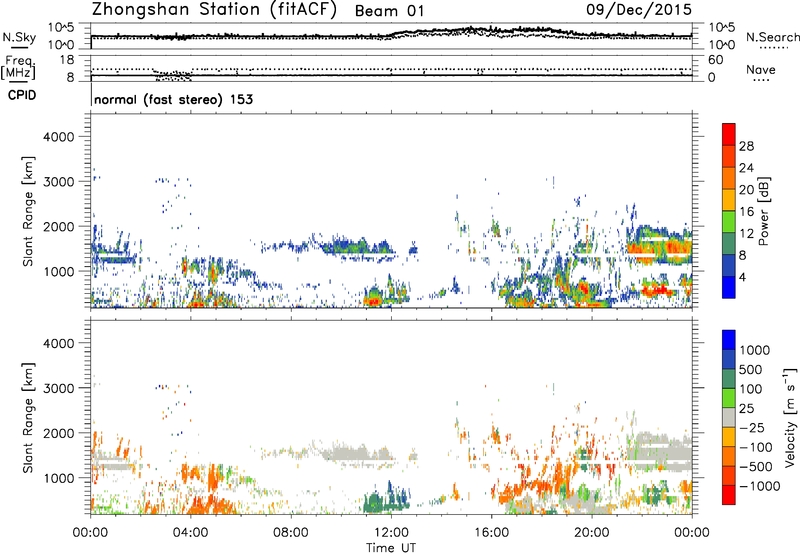Click the "Power [dB]" colorbar title
The width and height of the screenshot is (800, 554).
click(764, 211)
